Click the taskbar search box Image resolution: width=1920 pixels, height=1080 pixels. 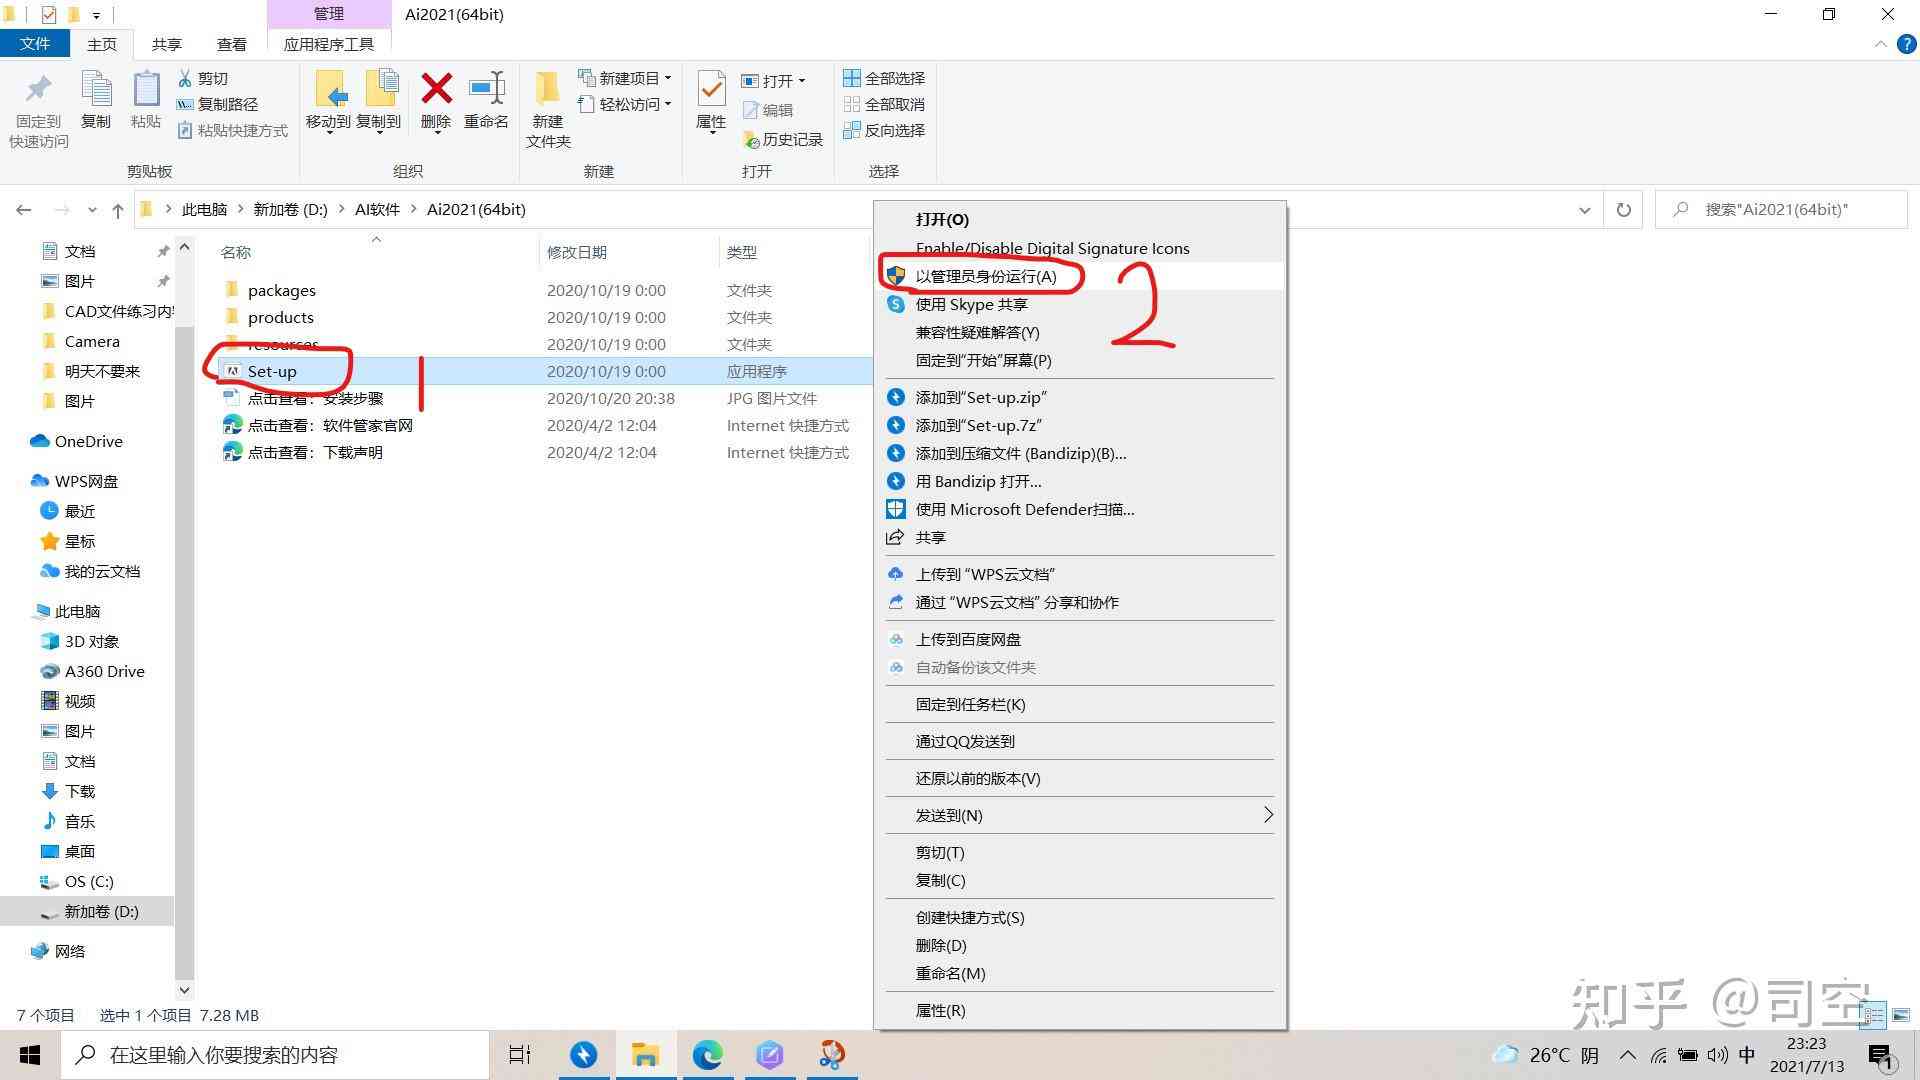[275, 1055]
